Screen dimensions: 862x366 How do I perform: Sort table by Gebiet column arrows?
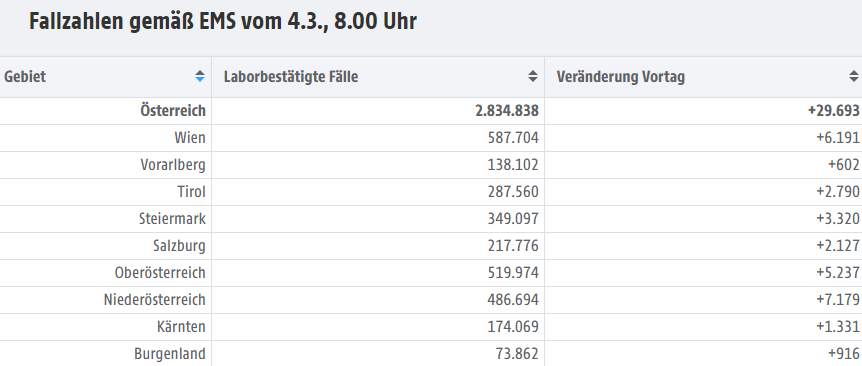tap(200, 76)
